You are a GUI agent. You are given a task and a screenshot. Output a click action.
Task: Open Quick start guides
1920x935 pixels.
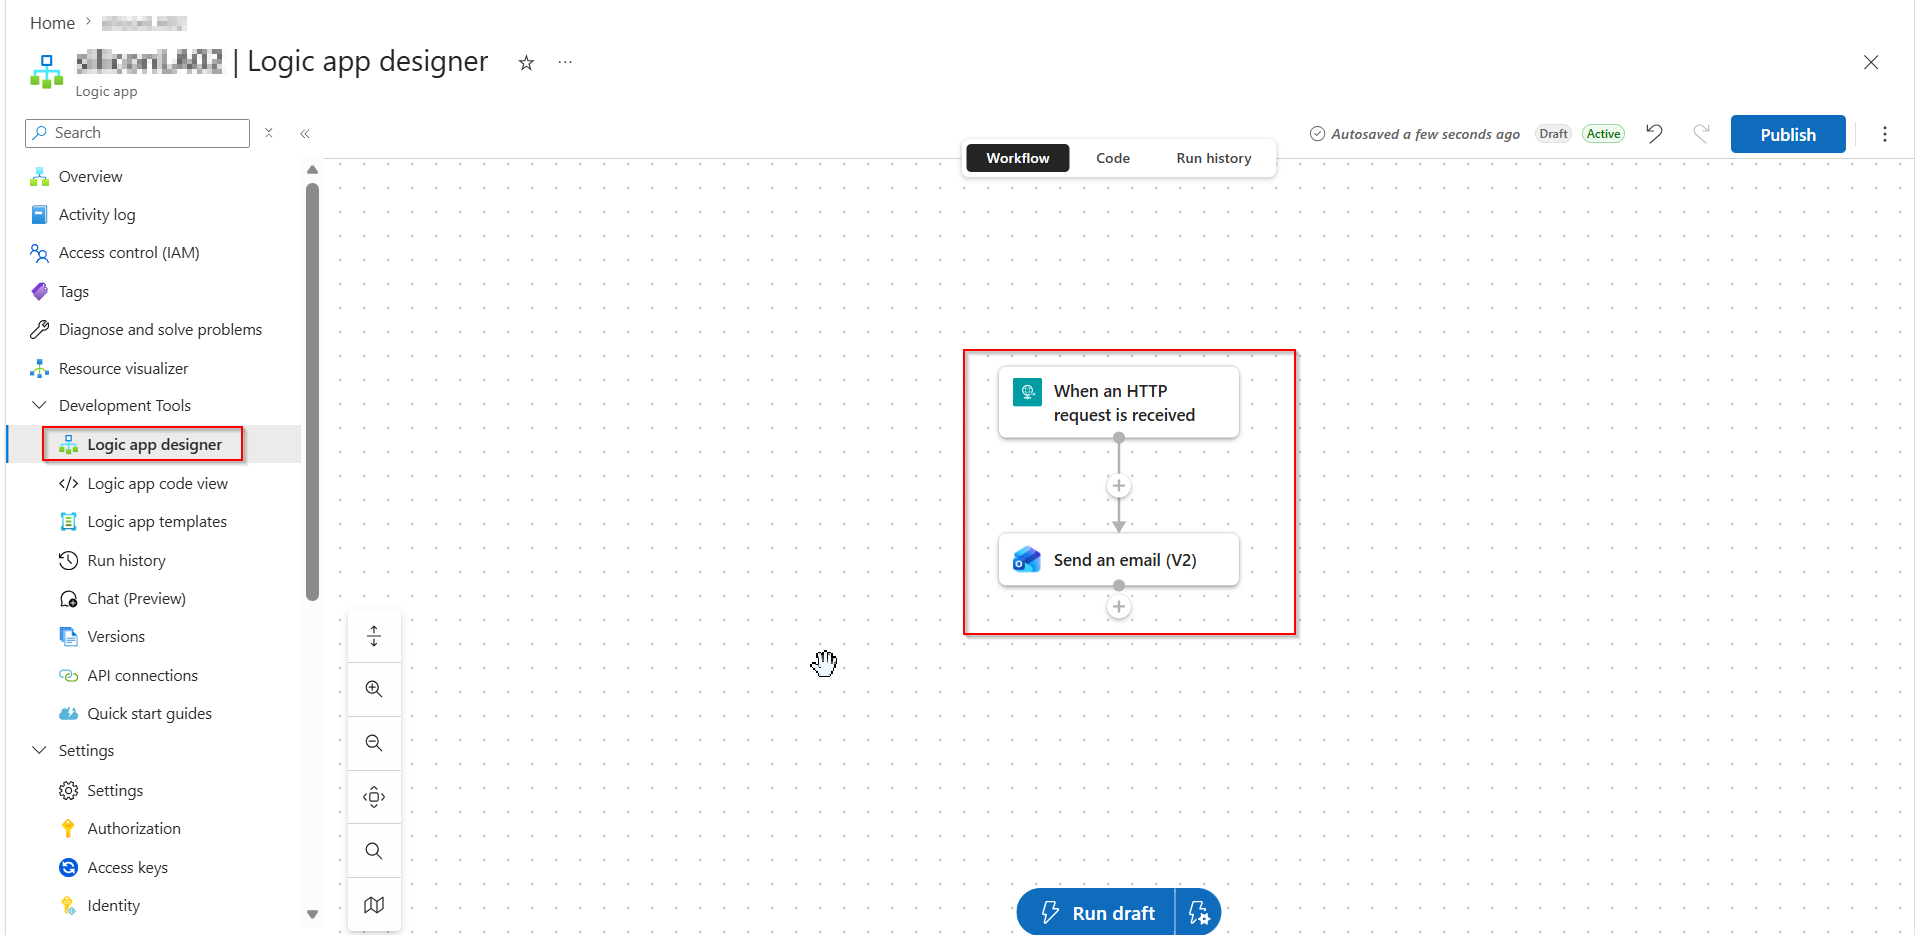pyautogui.click(x=149, y=714)
